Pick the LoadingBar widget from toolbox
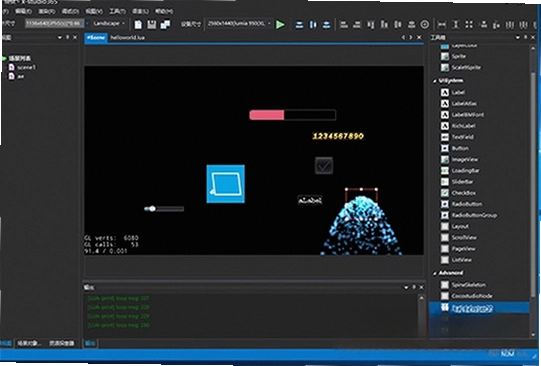This screenshot has height=366, width=541. [465, 170]
